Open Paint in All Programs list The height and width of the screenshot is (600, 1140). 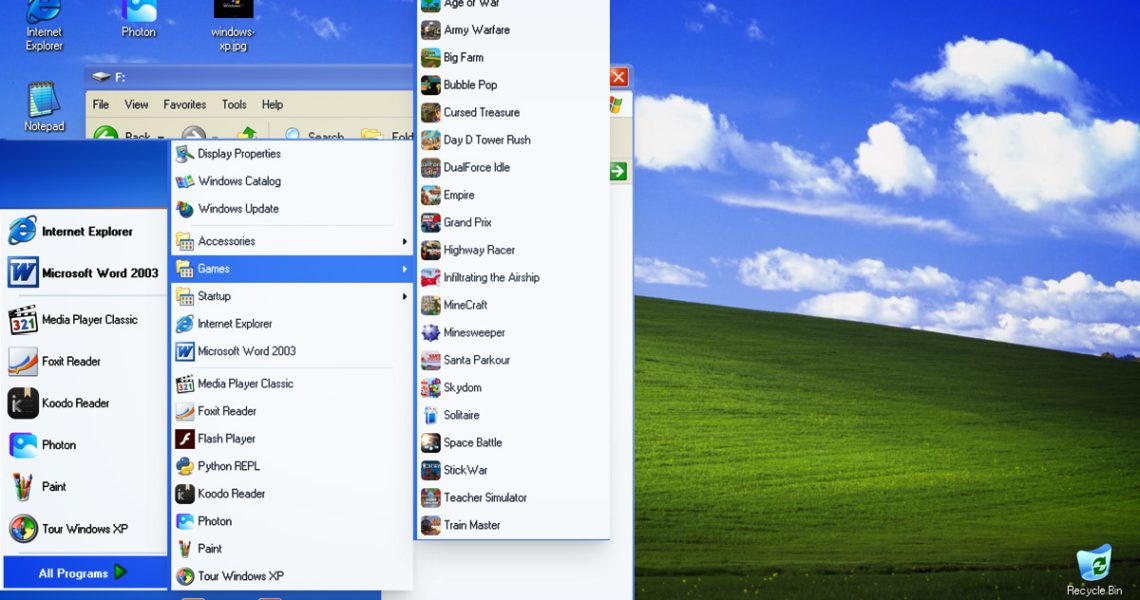[292, 549]
